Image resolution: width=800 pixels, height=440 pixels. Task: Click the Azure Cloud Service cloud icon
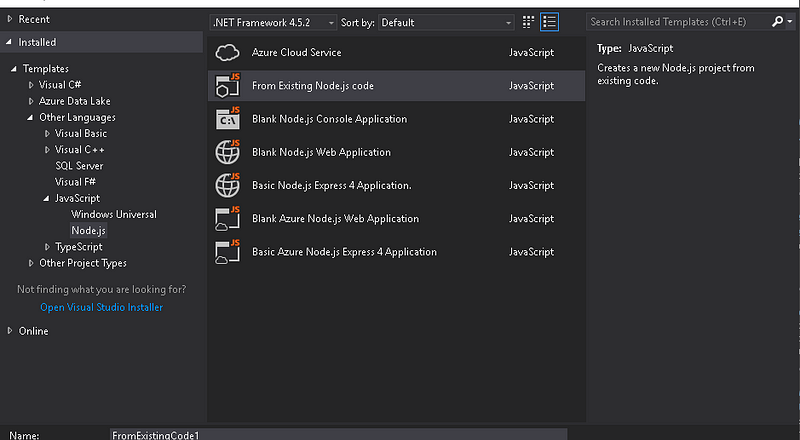[228, 53]
